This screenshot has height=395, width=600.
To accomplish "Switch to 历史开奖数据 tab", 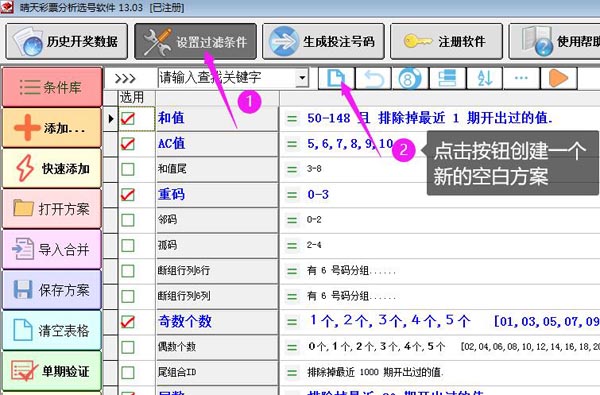I will point(67,41).
